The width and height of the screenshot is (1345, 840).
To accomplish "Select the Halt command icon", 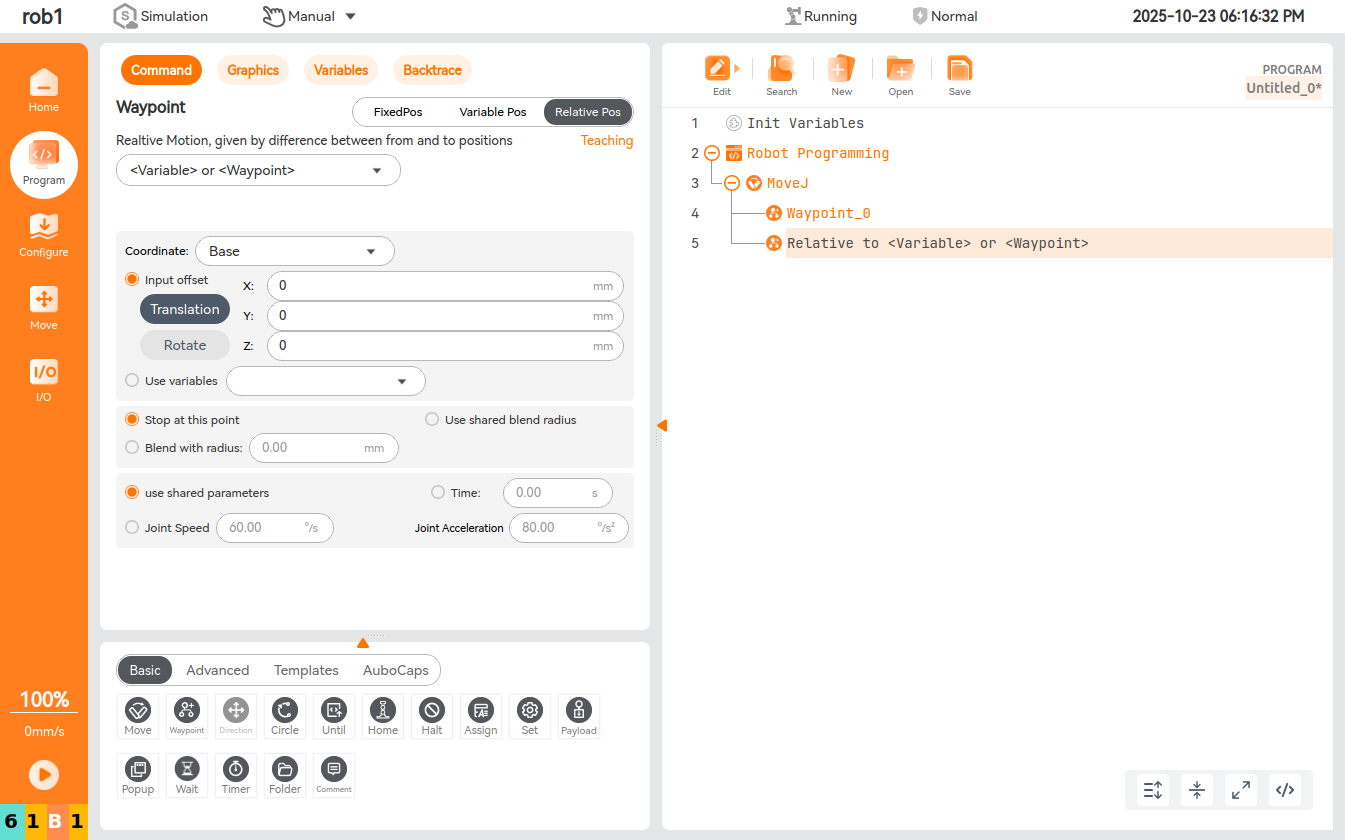I will click(x=432, y=711).
